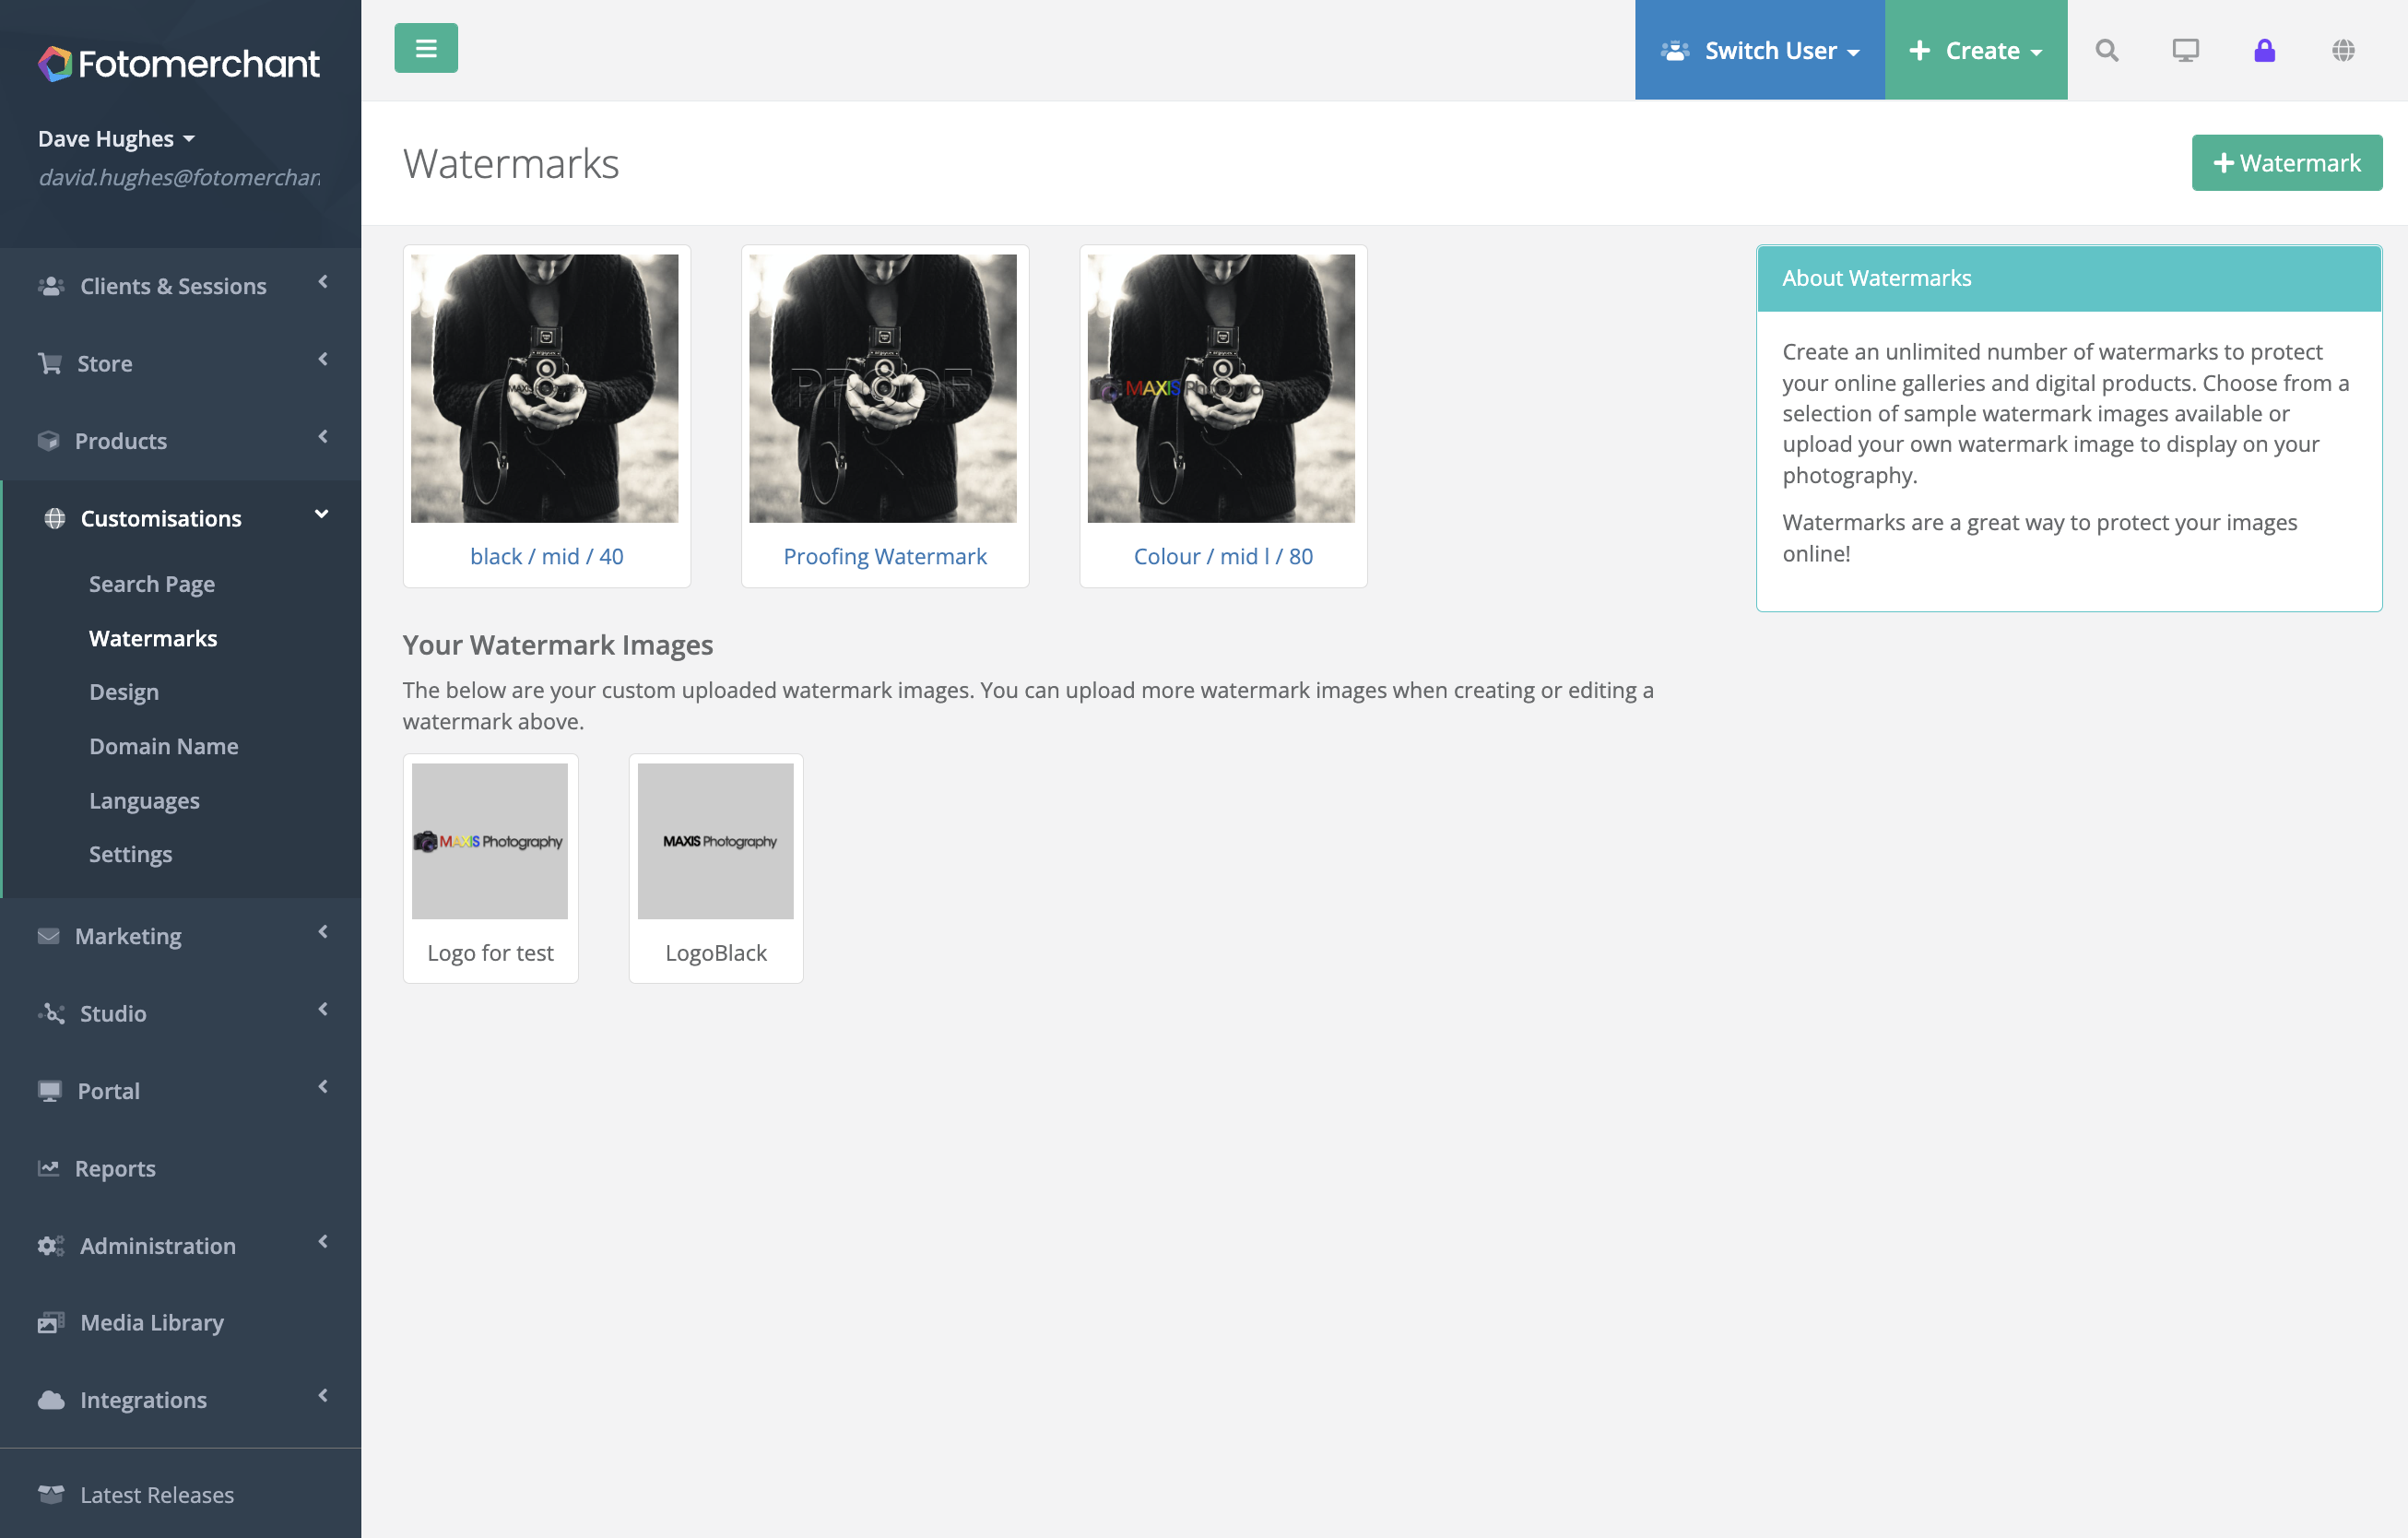The width and height of the screenshot is (2408, 1538).
Task: Click the Proofing Watermark preview thumbnail
Action: tap(883, 388)
